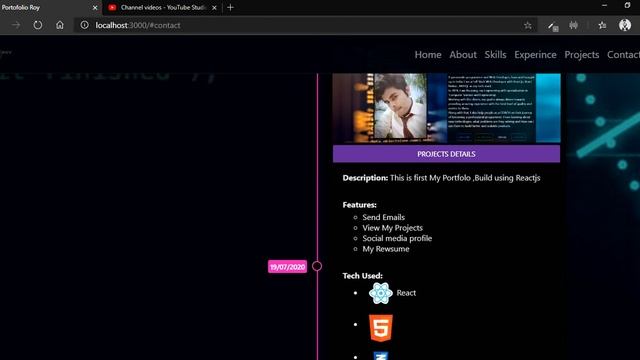
Task: Click the 'Send Emails' feature text
Action: pos(384,217)
